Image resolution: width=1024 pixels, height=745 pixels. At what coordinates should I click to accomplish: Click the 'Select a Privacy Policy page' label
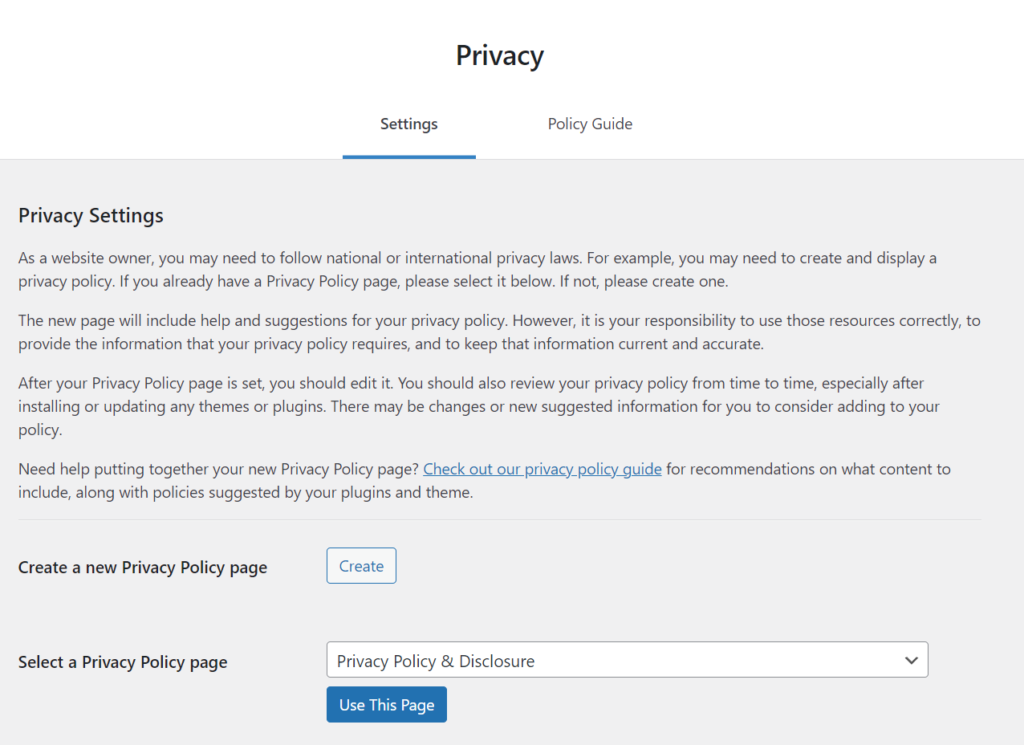(123, 662)
